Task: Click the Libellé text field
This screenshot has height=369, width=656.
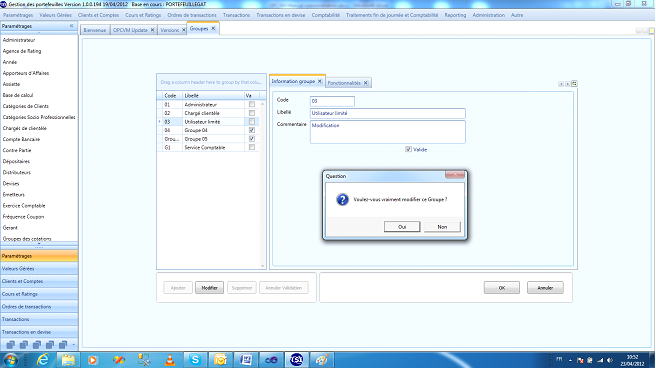Action: tap(387, 113)
